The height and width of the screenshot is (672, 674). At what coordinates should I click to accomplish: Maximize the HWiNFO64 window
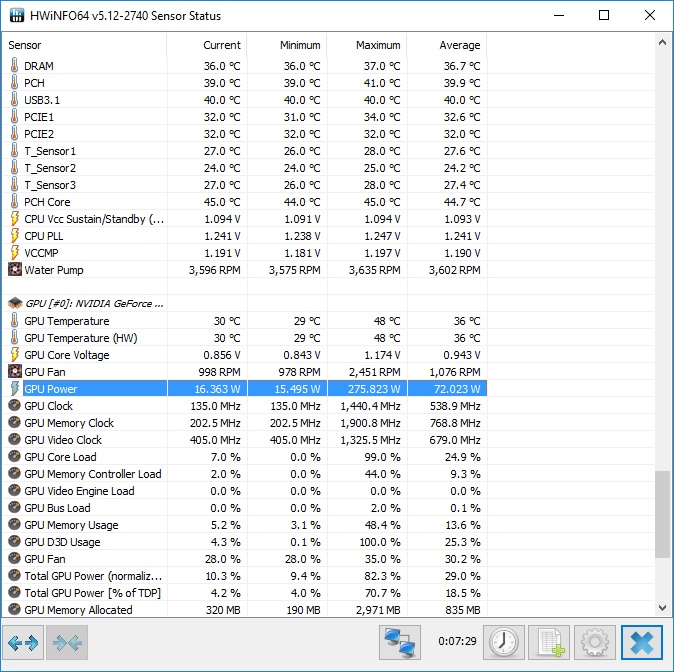point(604,15)
